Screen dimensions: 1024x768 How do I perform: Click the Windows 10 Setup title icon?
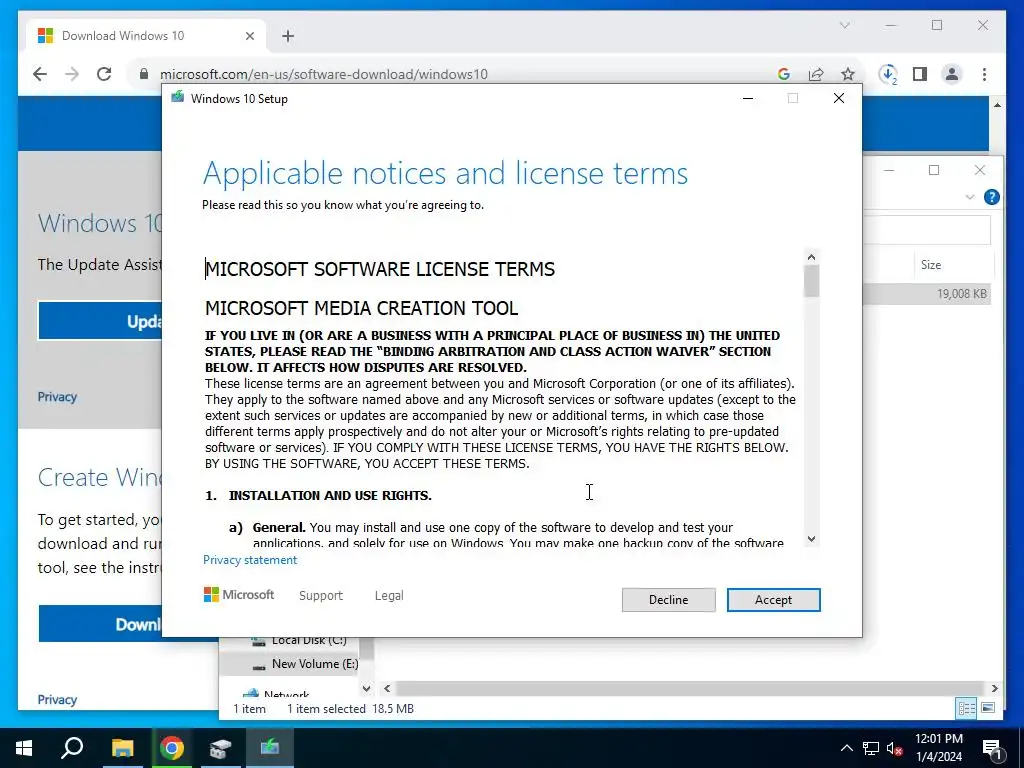[x=178, y=98]
